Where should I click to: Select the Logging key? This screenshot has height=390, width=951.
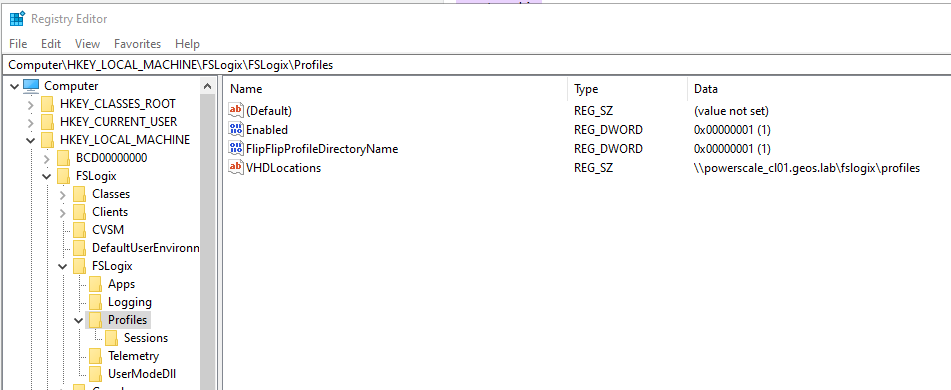(130, 302)
